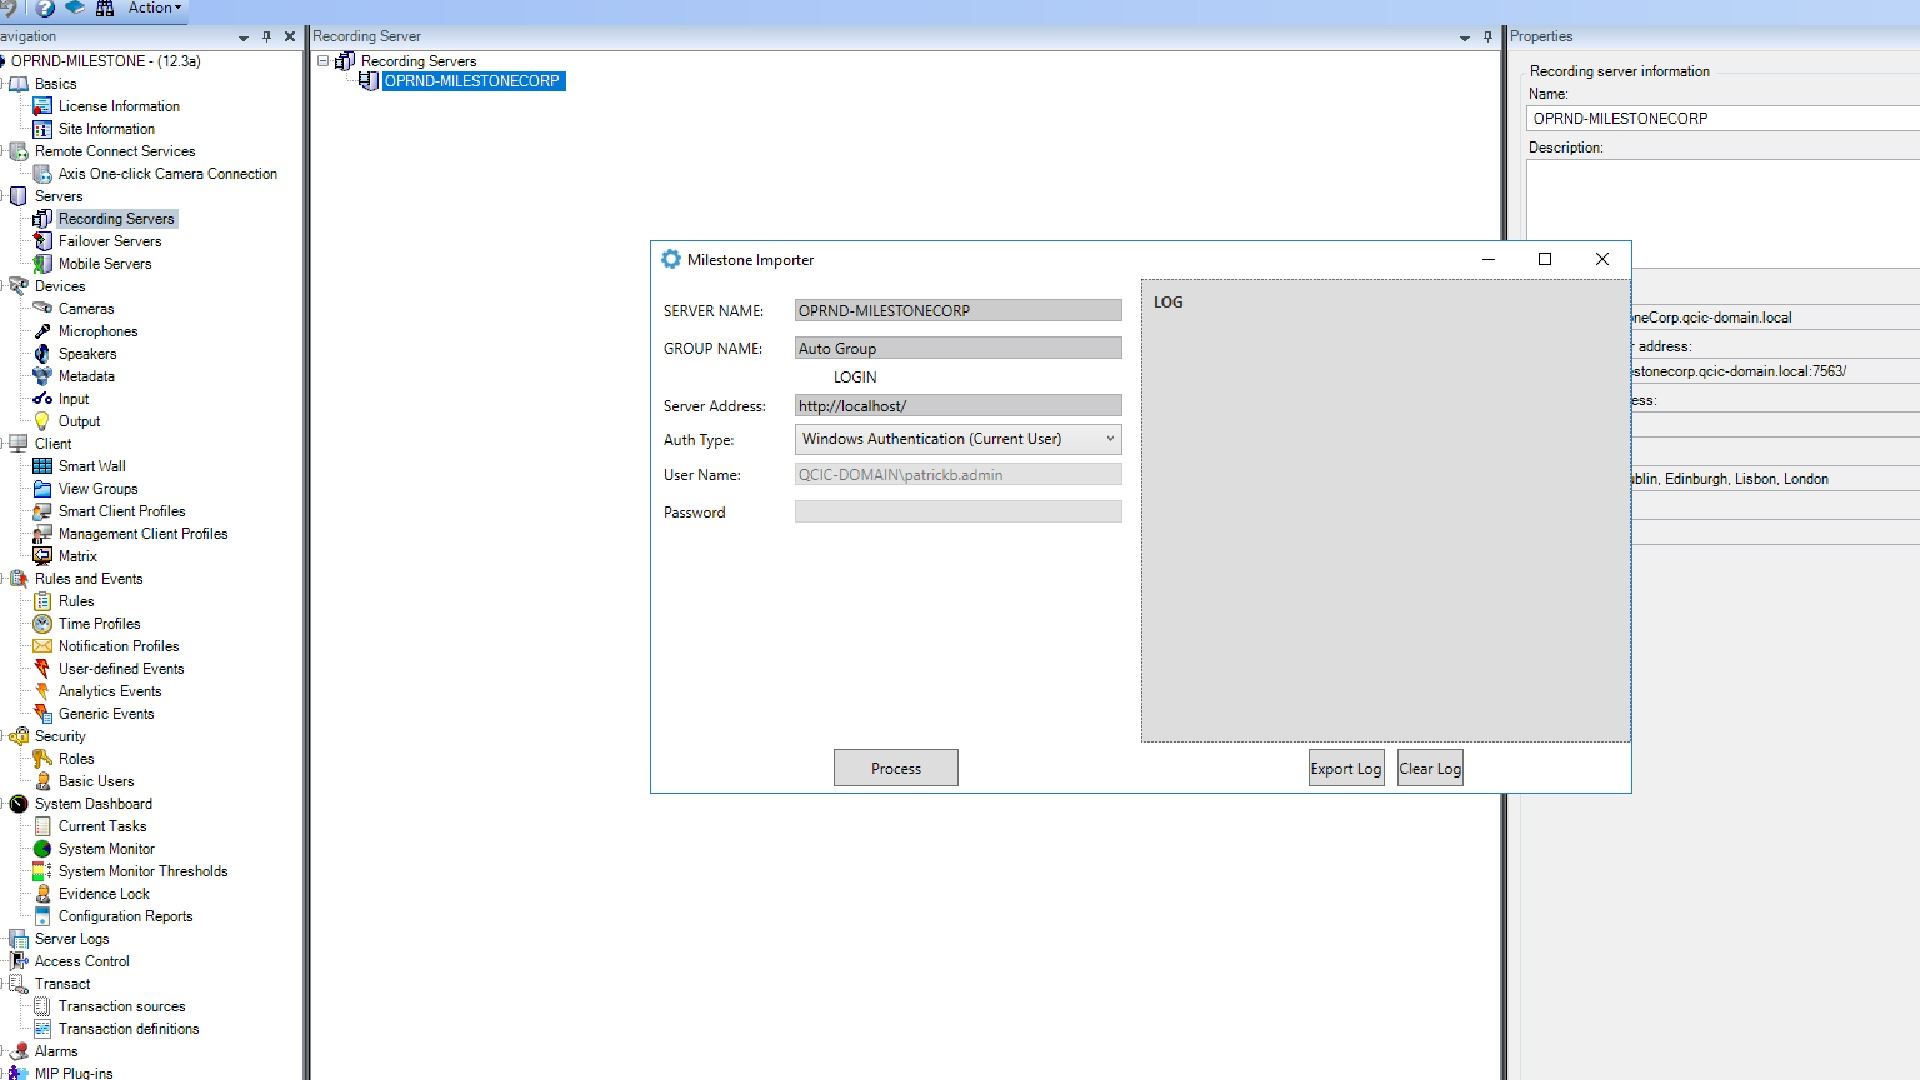Select the Metadata icon
The width and height of the screenshot is (1920, 1080).
click(x=42, y=376)
